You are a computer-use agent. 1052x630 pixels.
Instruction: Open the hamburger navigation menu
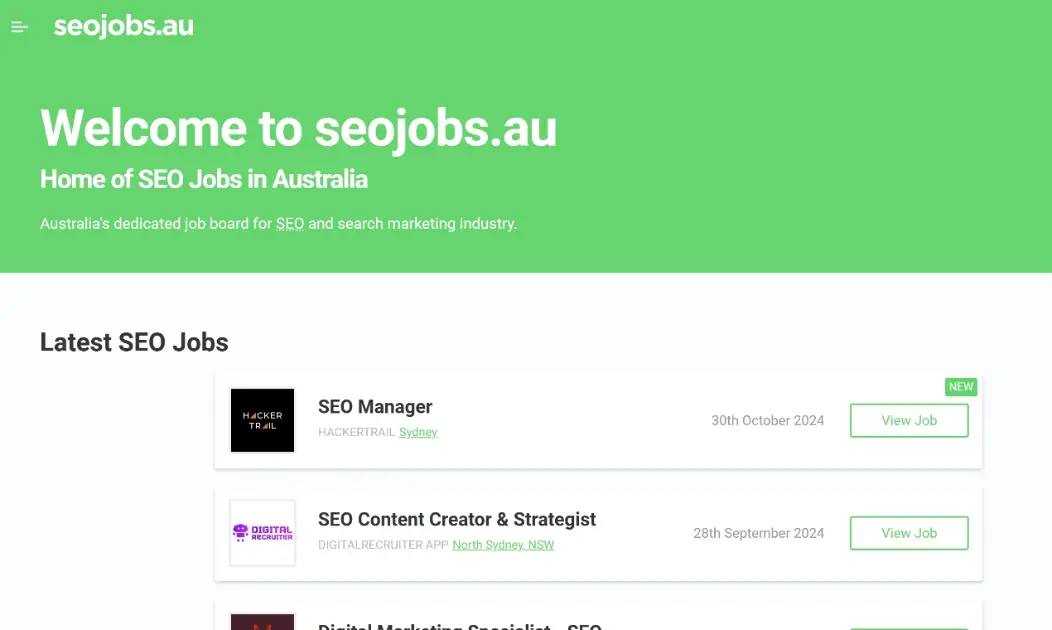click(19, 27)
